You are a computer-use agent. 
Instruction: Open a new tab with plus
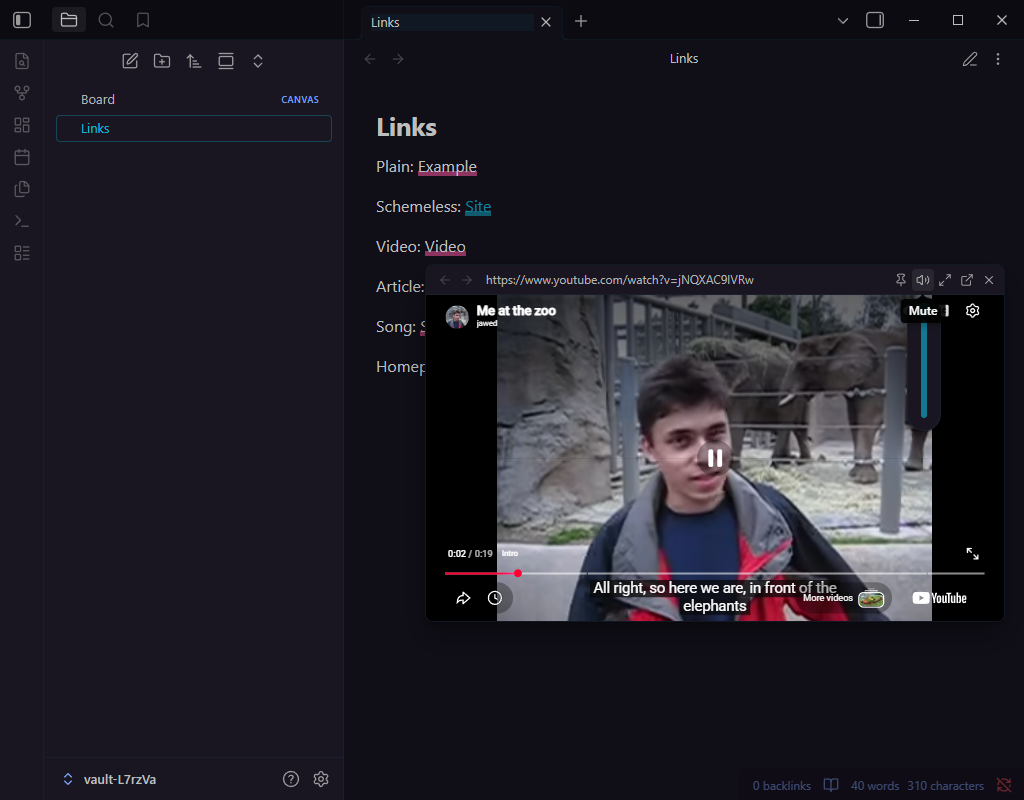tap(581, 22)
